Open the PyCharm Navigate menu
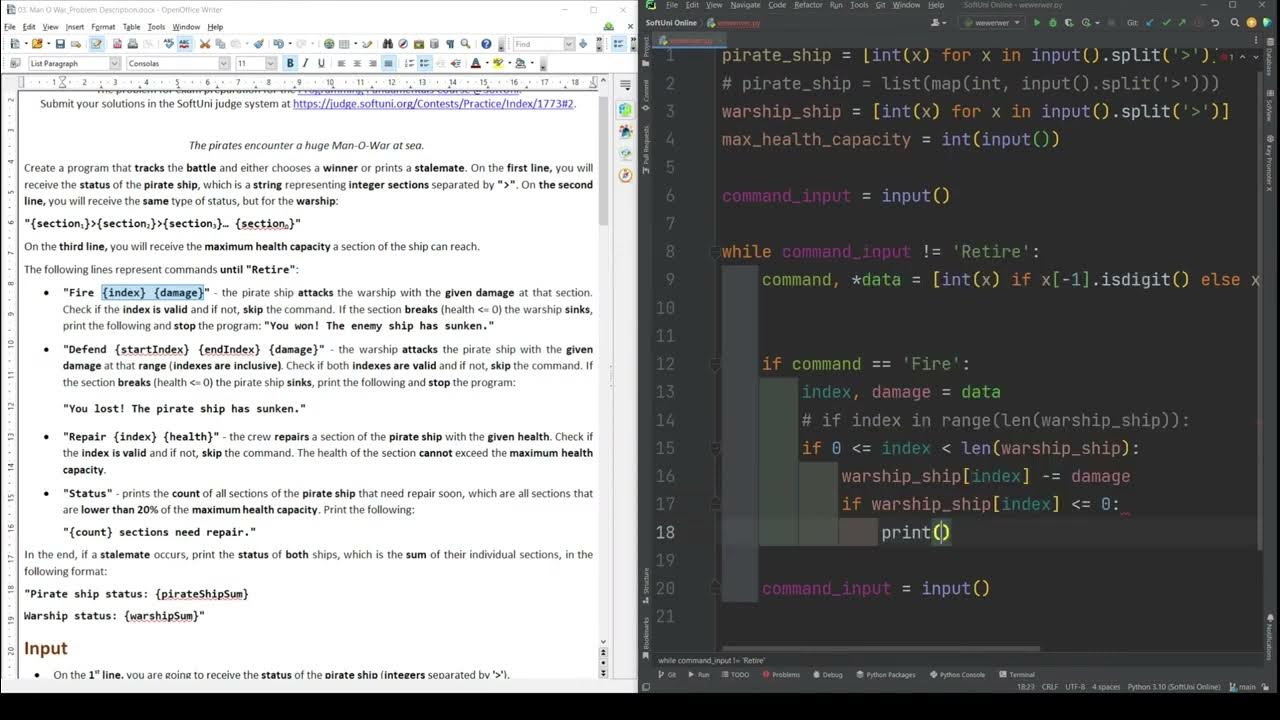This screenshot has height=720, width=1280. click(x=745, y=5)
